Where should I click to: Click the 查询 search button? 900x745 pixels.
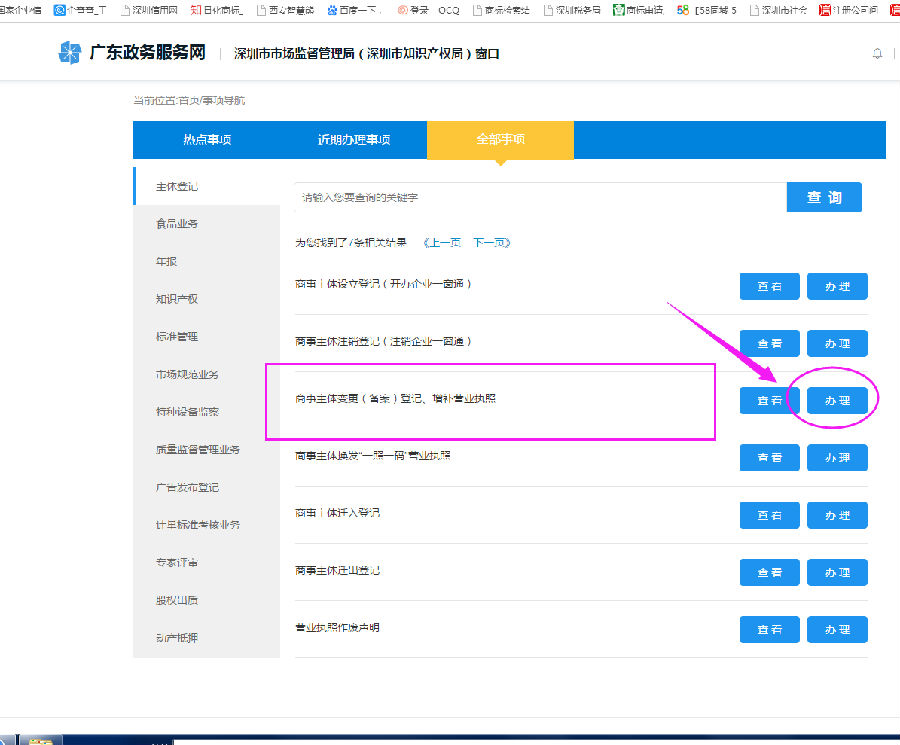(x=823, y=197)
